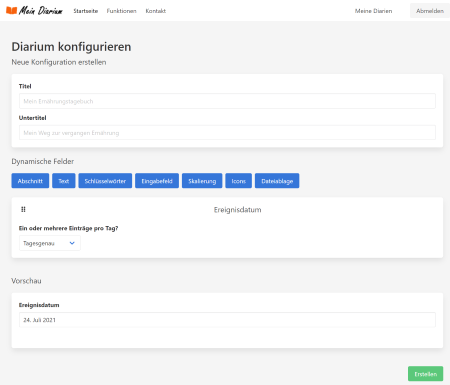
Task: Add a Schlüsselwörter field
Action: [x=105, y=181]
